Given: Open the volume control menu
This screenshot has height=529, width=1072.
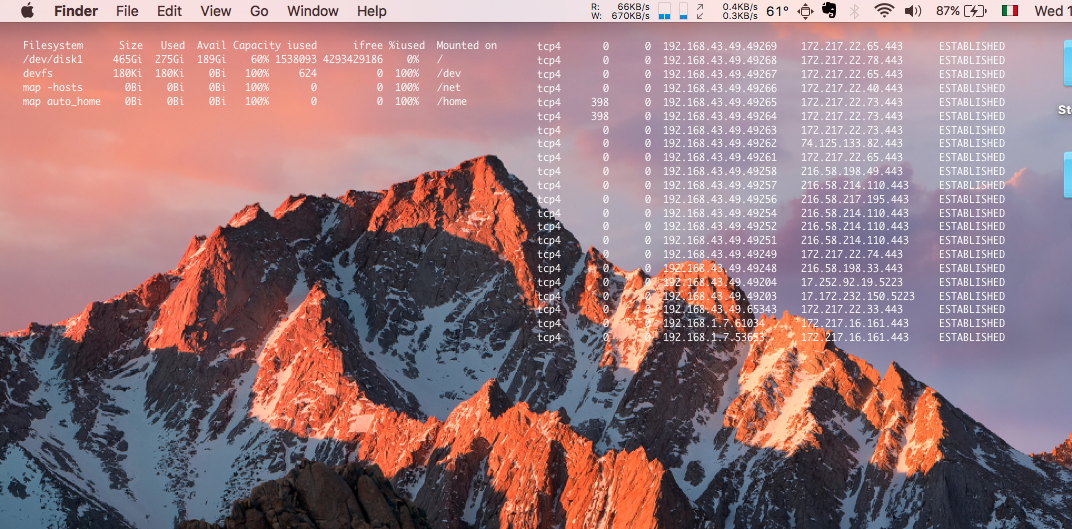Looking at the screenshot, I should pos(913,11).
